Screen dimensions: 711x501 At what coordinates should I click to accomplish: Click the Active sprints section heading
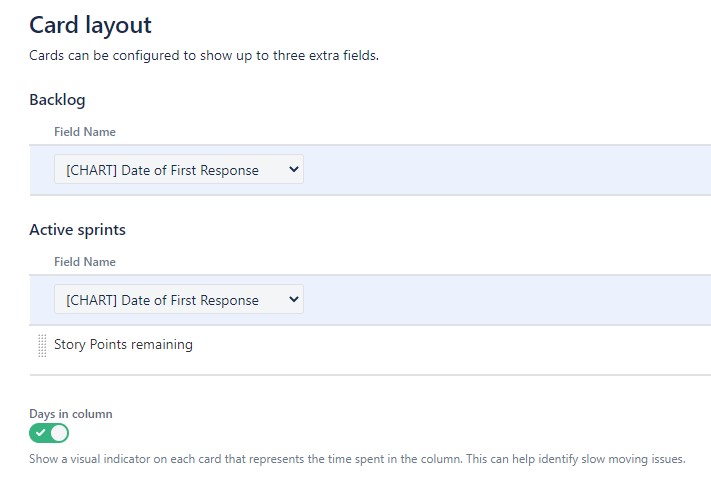click(x=77, y=230)
